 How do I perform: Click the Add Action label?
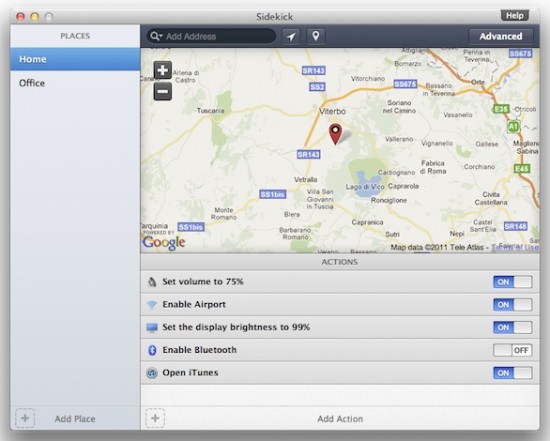pos(340,419)
